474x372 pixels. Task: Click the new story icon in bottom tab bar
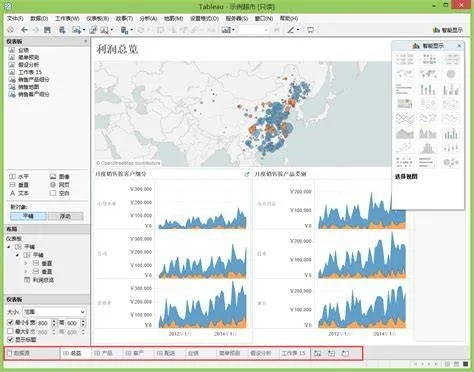tap(345, 353)
